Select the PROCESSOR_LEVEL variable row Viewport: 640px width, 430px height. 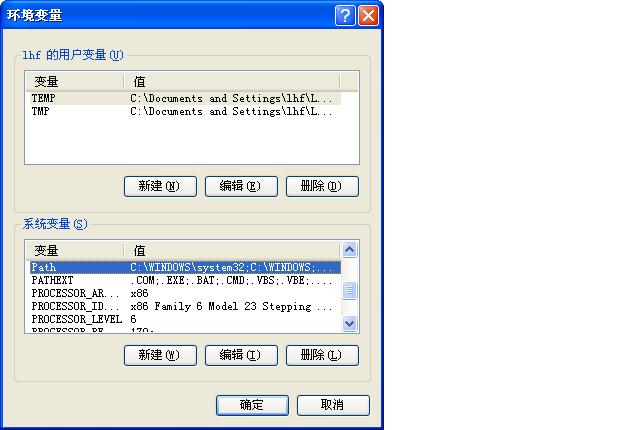[185, 319]
